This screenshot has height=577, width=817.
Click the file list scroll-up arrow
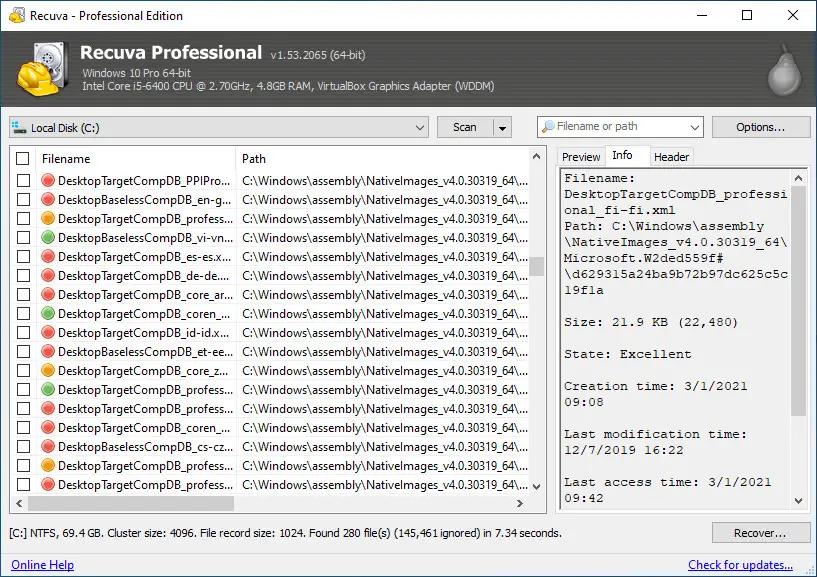[536, 156]
